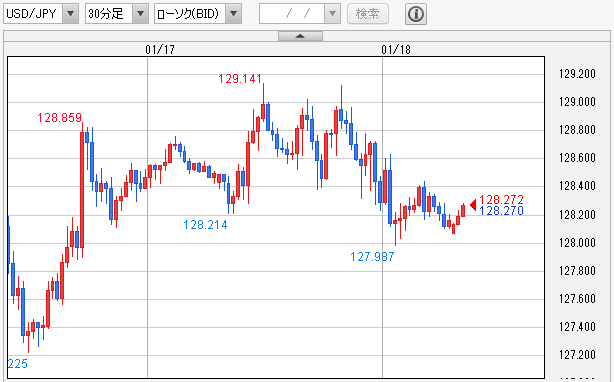The height and width of the screenshot is (382, 614).
Task: Click the 127.987 low price label
Action: [x=372, y=257]
